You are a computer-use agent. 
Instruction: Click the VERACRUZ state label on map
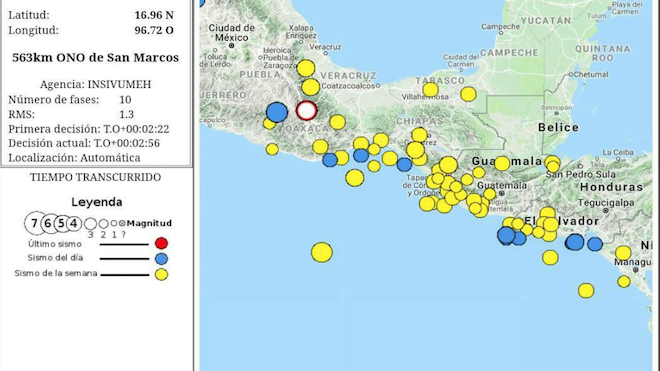pyautogui.click(x=348, y=76)
